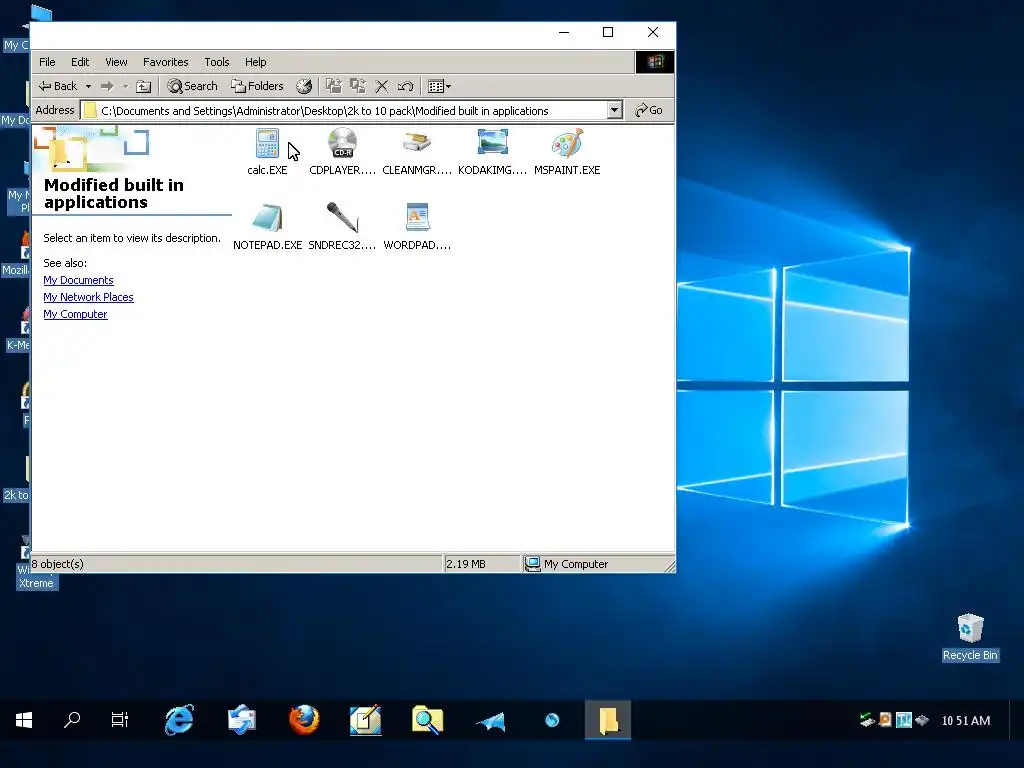Open the Favorites menu

(165, 62)
